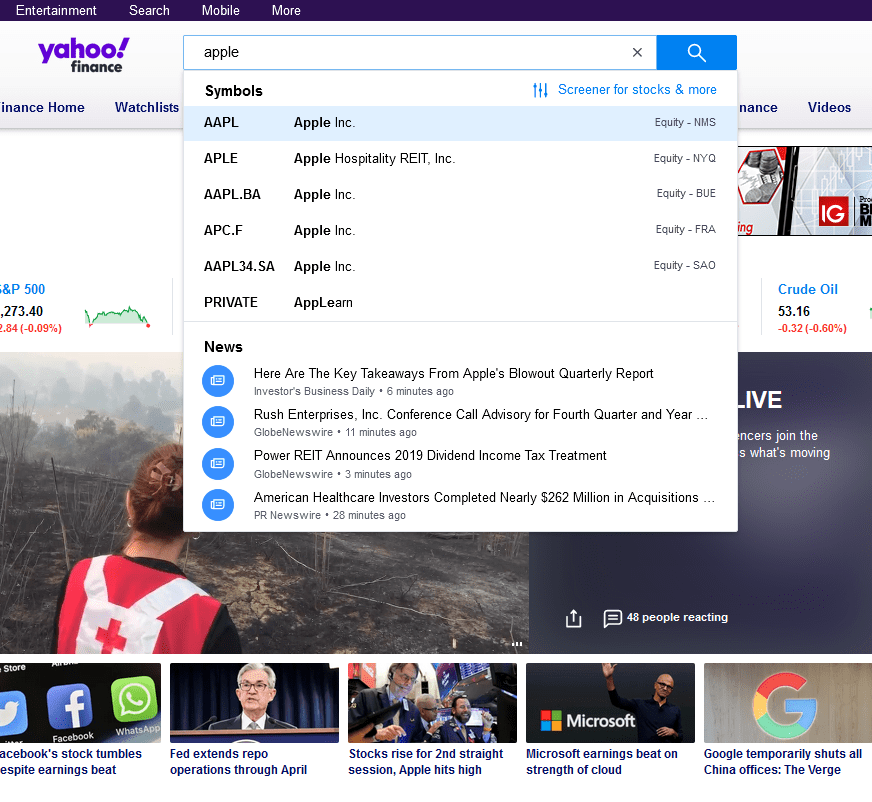Open the Microsoft earnings story thumbnail

(x=610, y=702)
